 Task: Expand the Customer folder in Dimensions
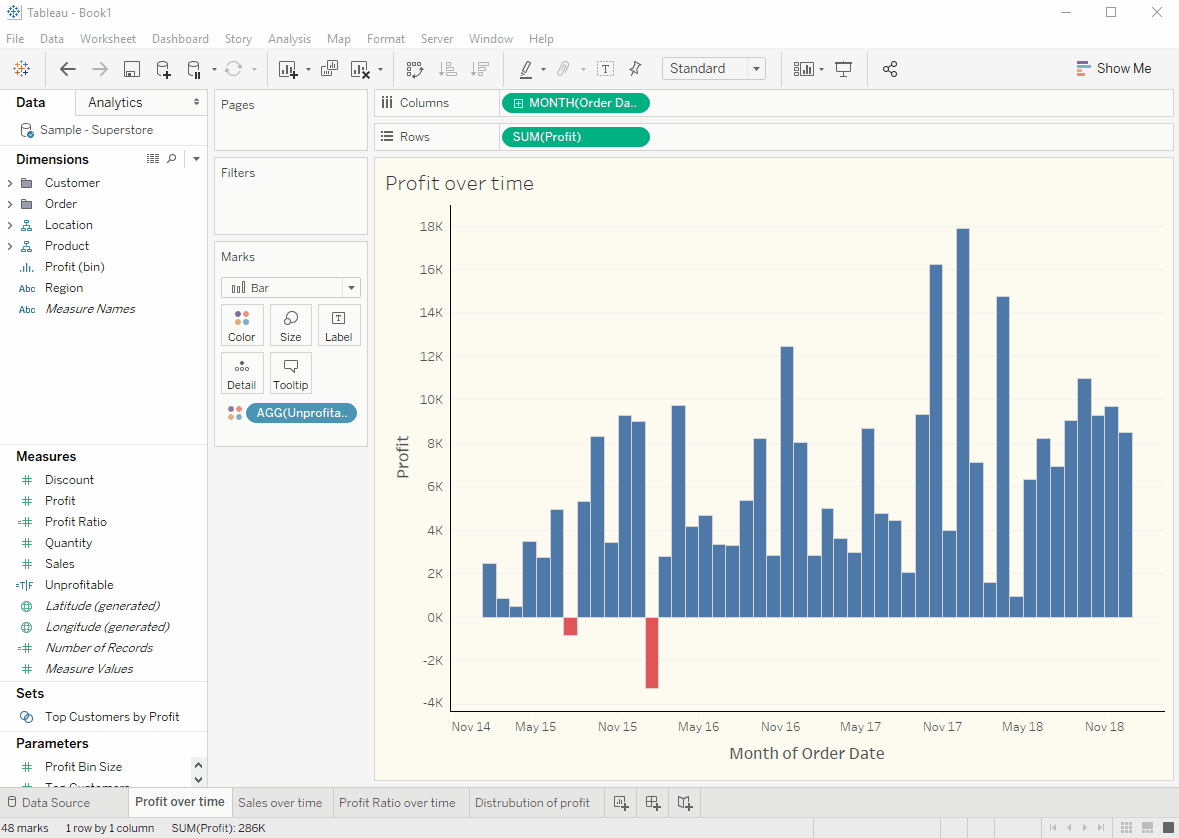coord(10,183)
